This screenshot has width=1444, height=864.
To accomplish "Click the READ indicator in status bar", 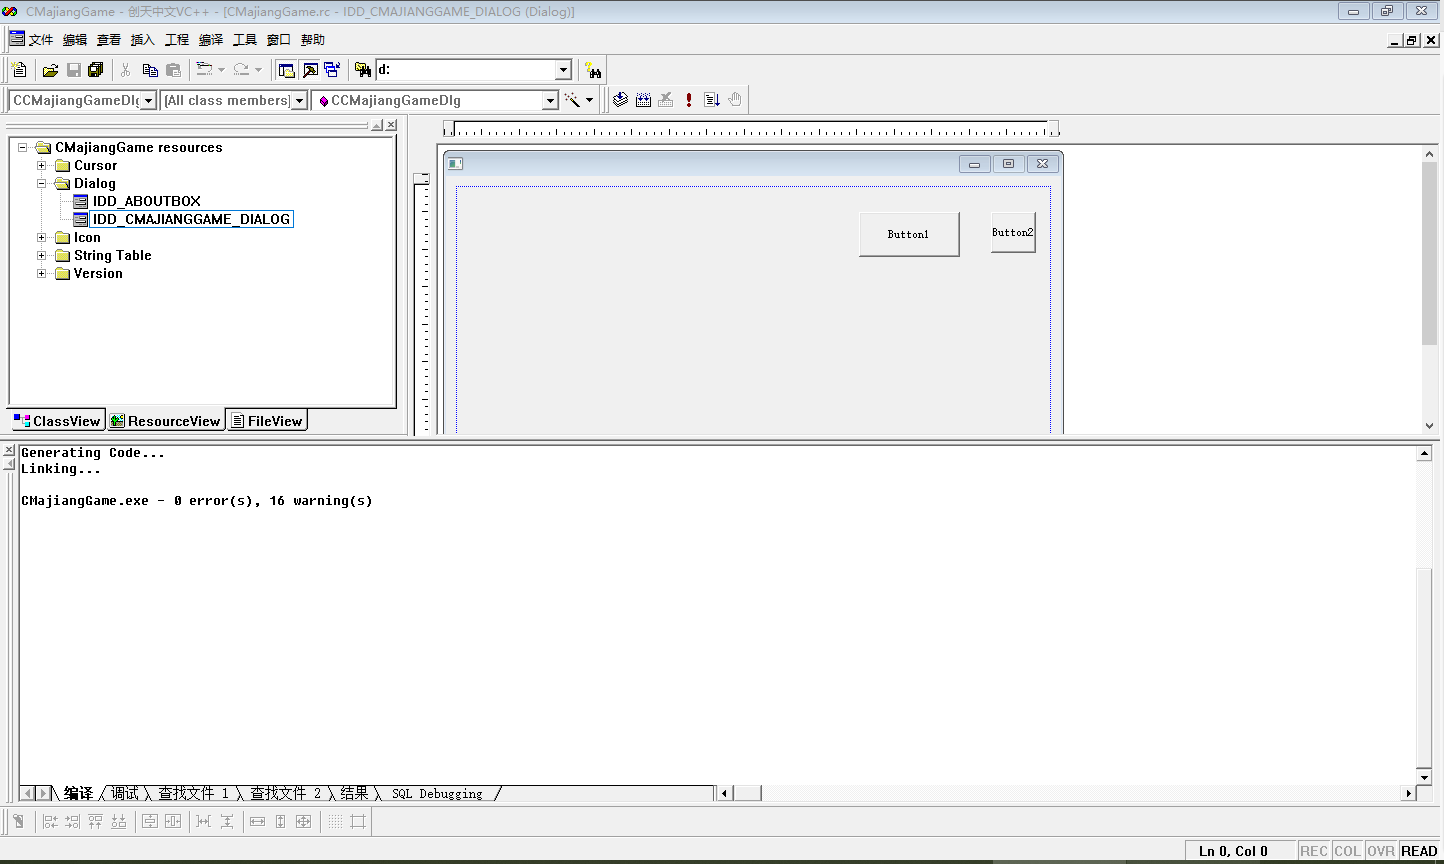I will 1419,851.
